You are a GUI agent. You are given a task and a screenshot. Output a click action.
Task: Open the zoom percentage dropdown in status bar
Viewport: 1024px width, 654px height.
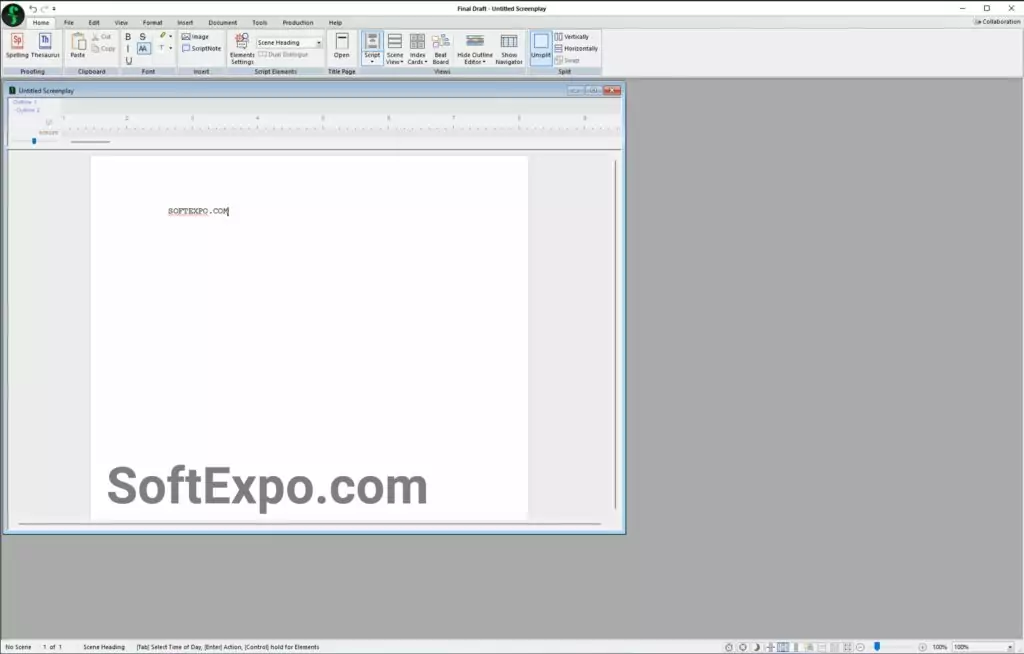click(1009, 647)
